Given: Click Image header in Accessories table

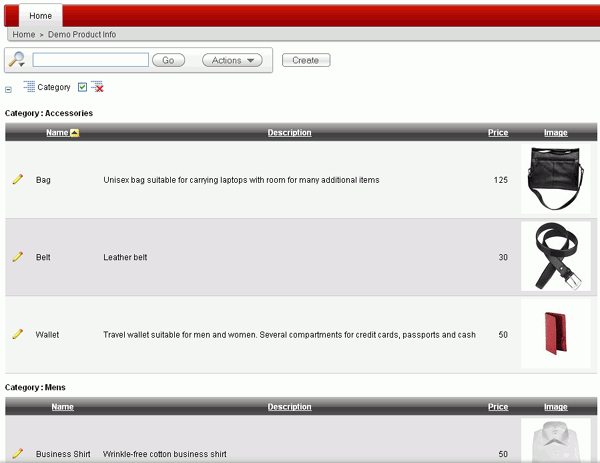Looking at the screenshot, I should (x=556, y=132).
